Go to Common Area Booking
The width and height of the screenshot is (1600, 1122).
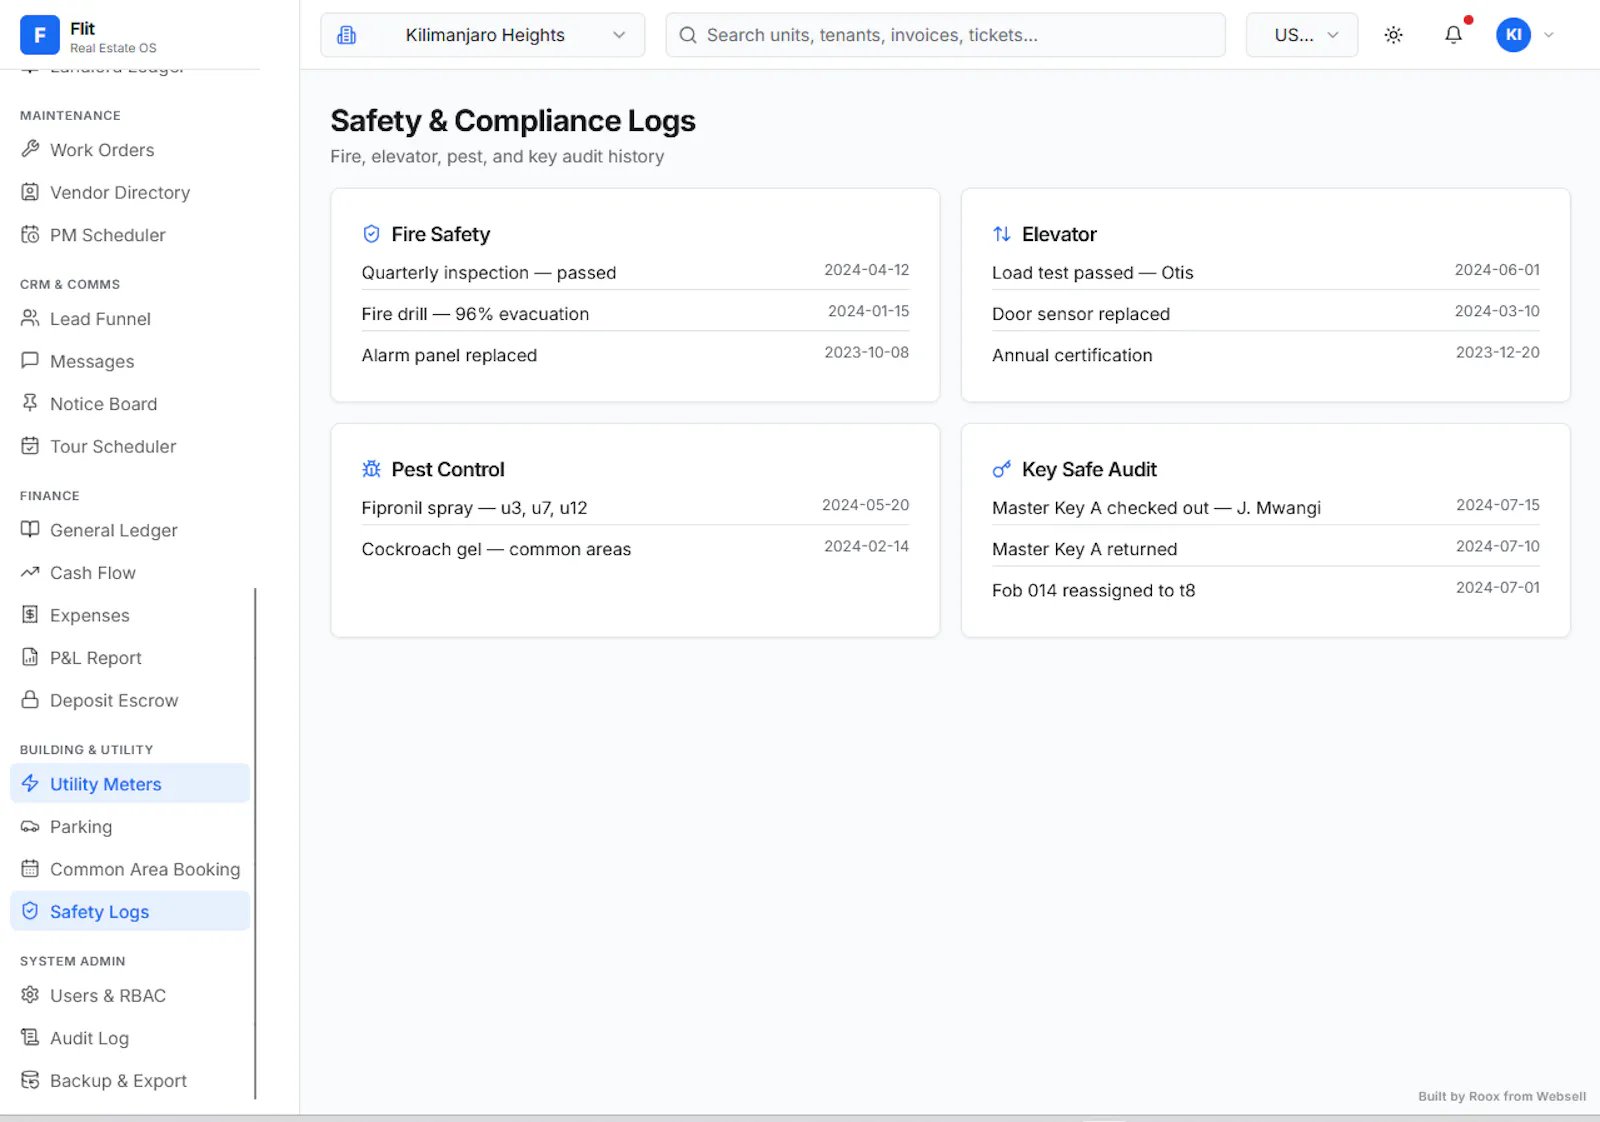130,869
